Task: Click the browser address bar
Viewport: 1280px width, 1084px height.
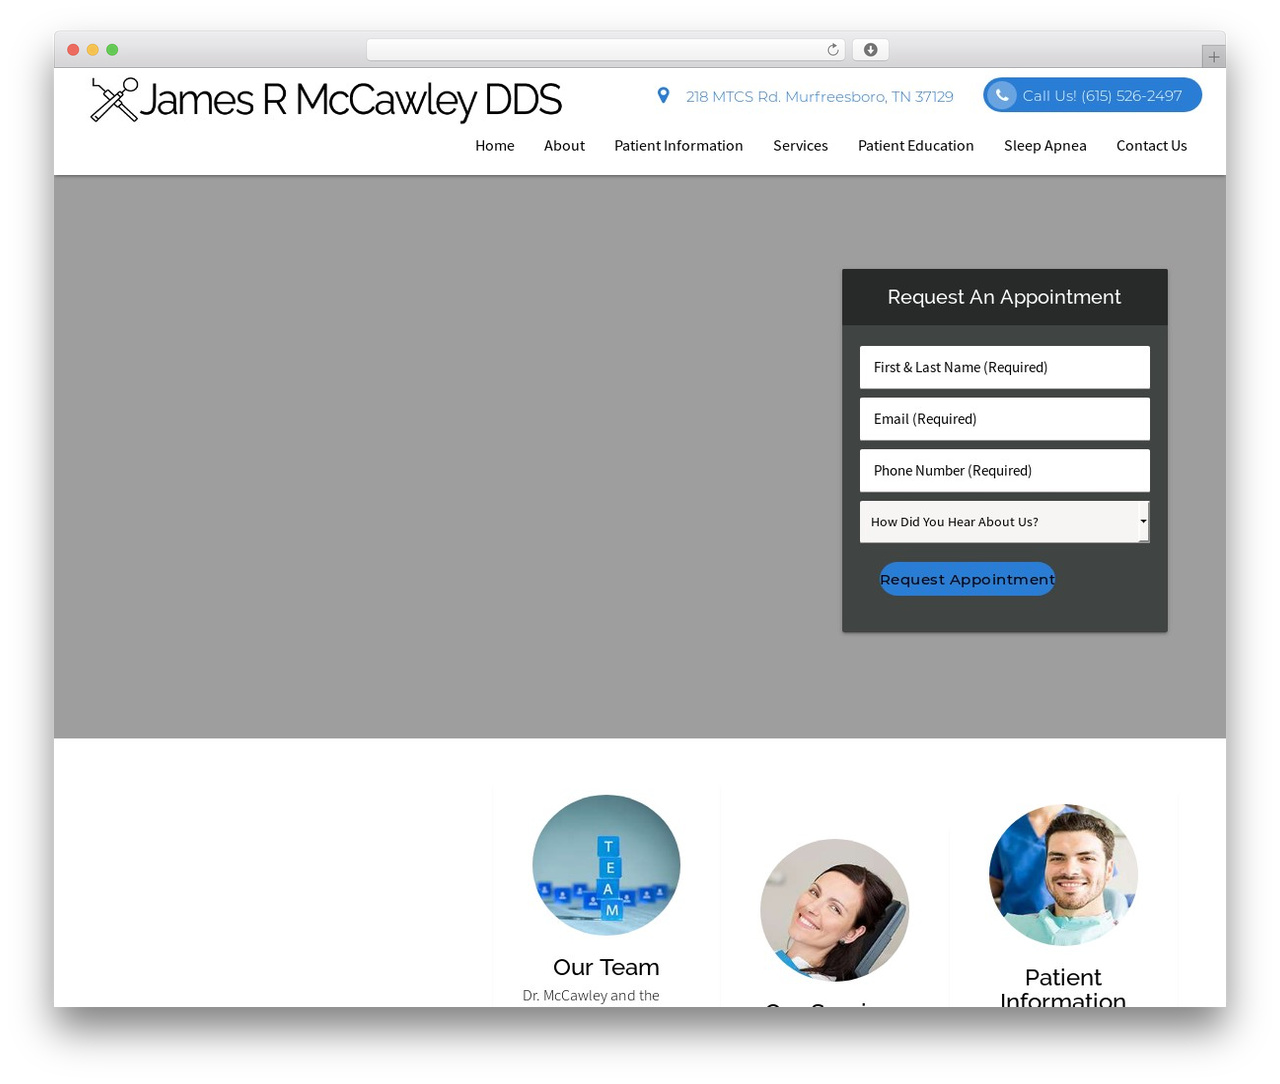Action: tap(605, 50)
